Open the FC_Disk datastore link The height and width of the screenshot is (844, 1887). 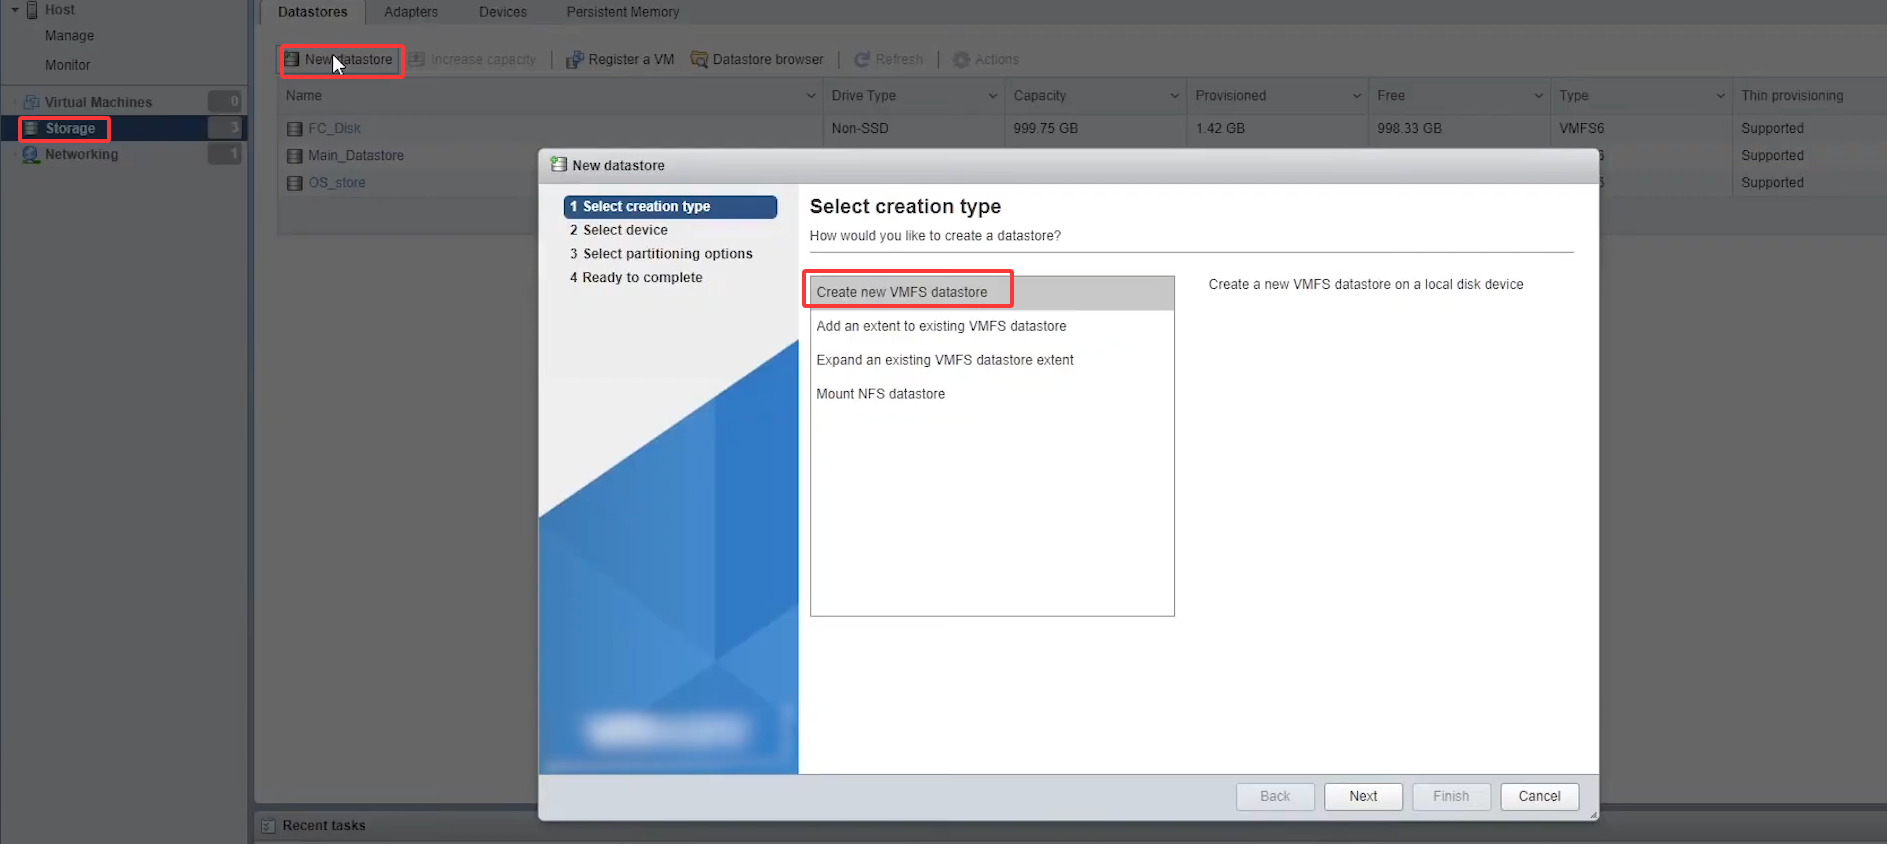tap(335, 129)
